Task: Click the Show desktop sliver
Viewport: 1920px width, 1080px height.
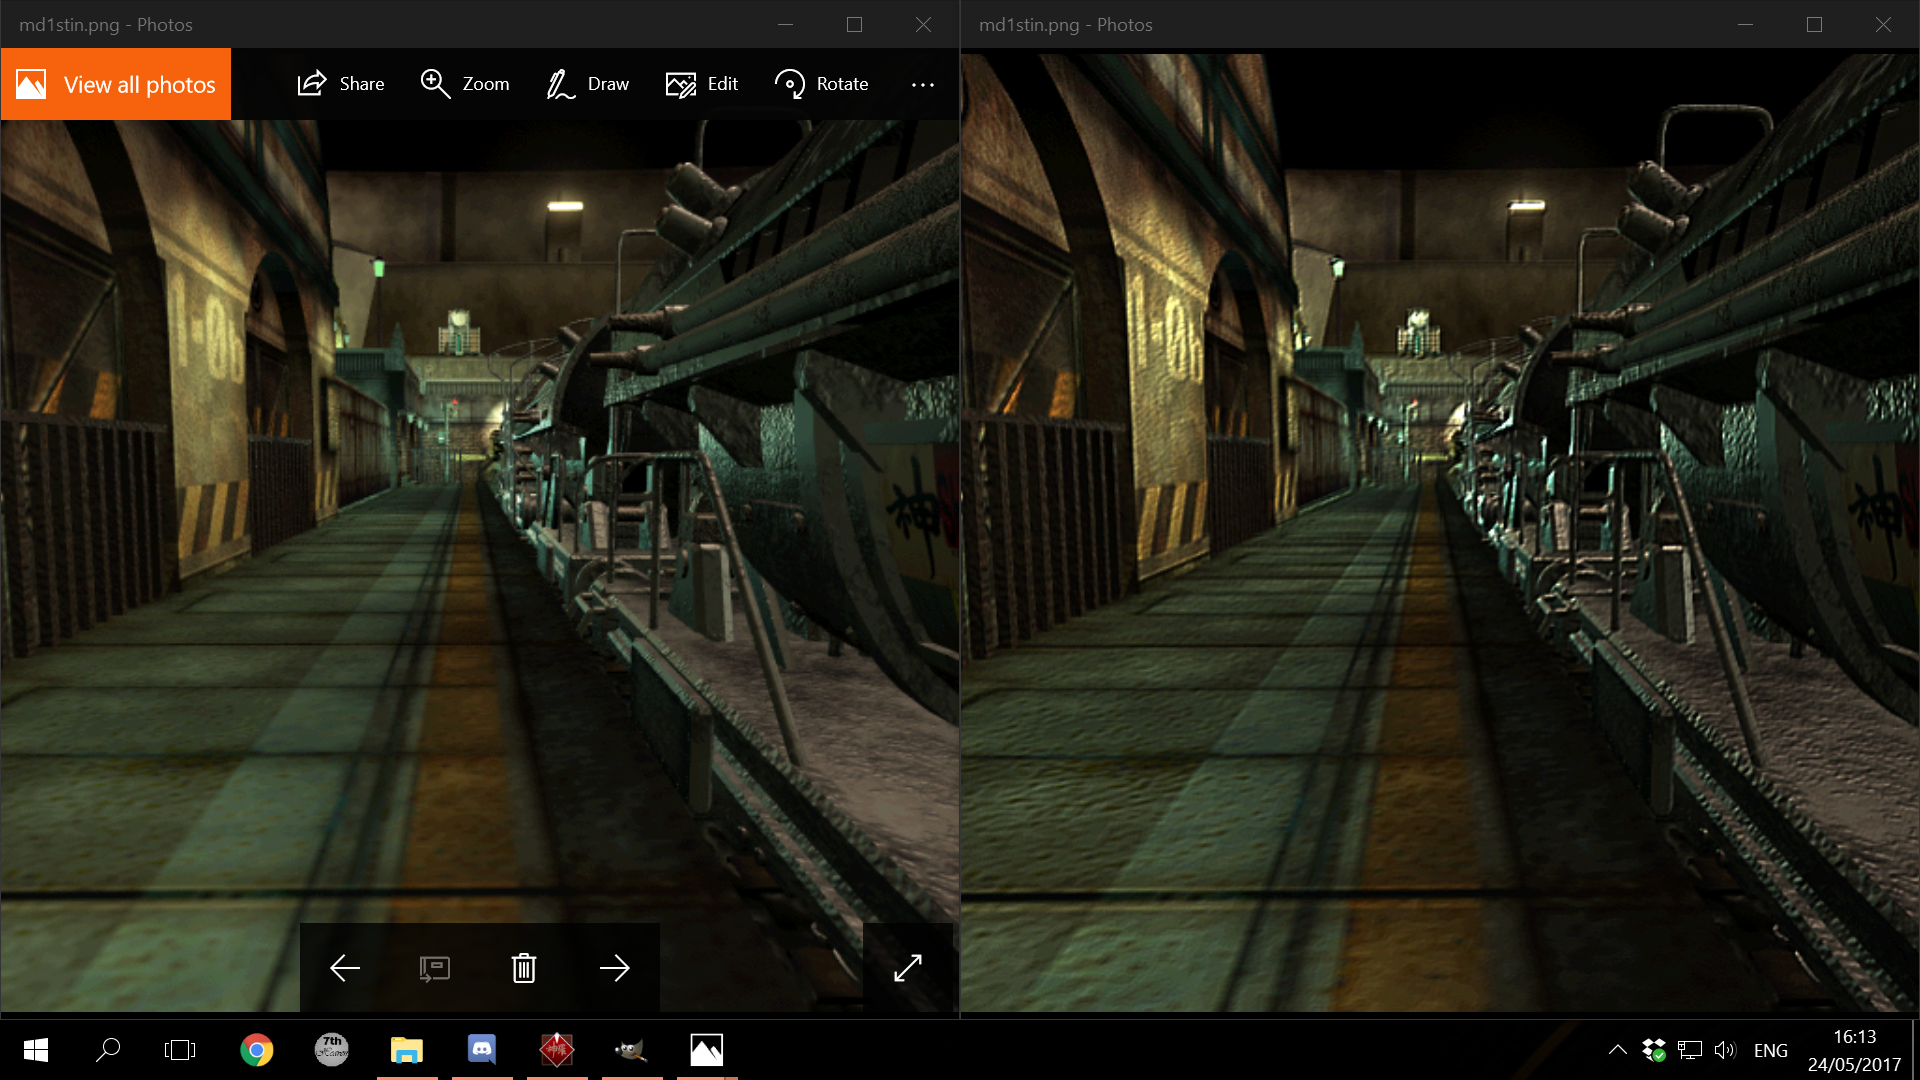Action: point(1916,1050)
